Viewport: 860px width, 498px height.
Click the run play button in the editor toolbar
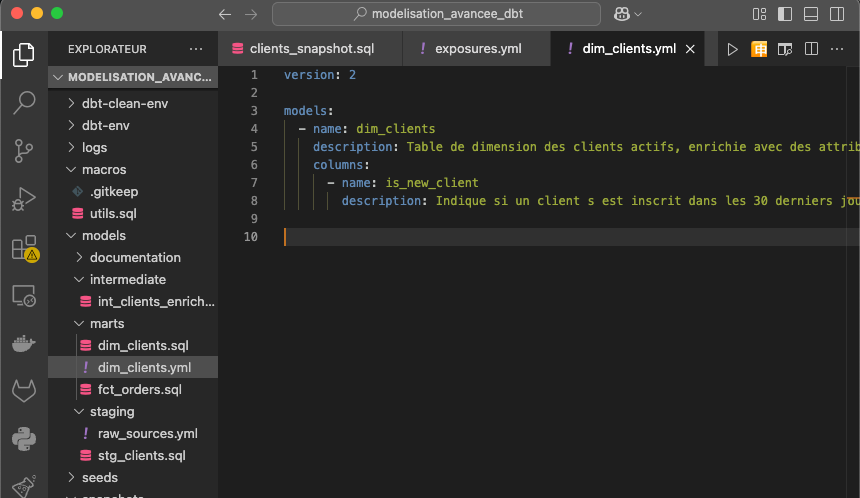click(732, 49)
